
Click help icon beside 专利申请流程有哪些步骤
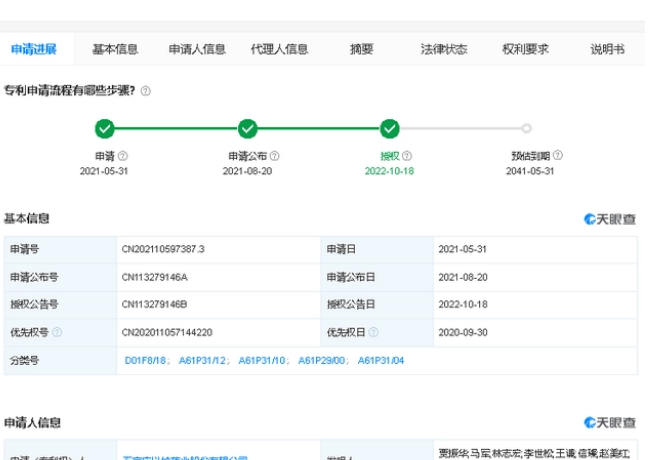point(146,91)
